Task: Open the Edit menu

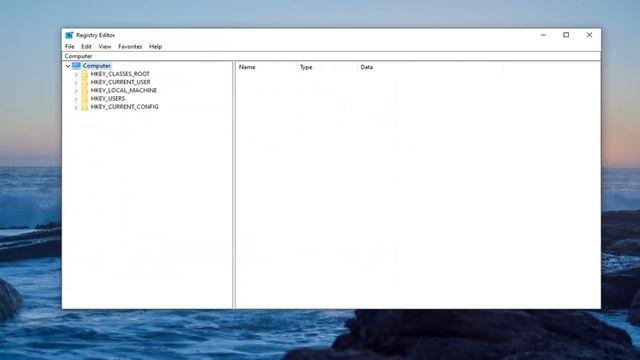Action: (86, 47)
